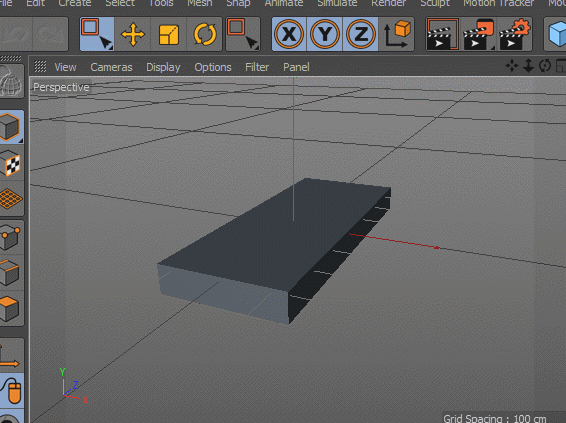Screen dimensions: 566x423
Task: Click the viewport zoom camera icon
Action: tap(528, 66)
